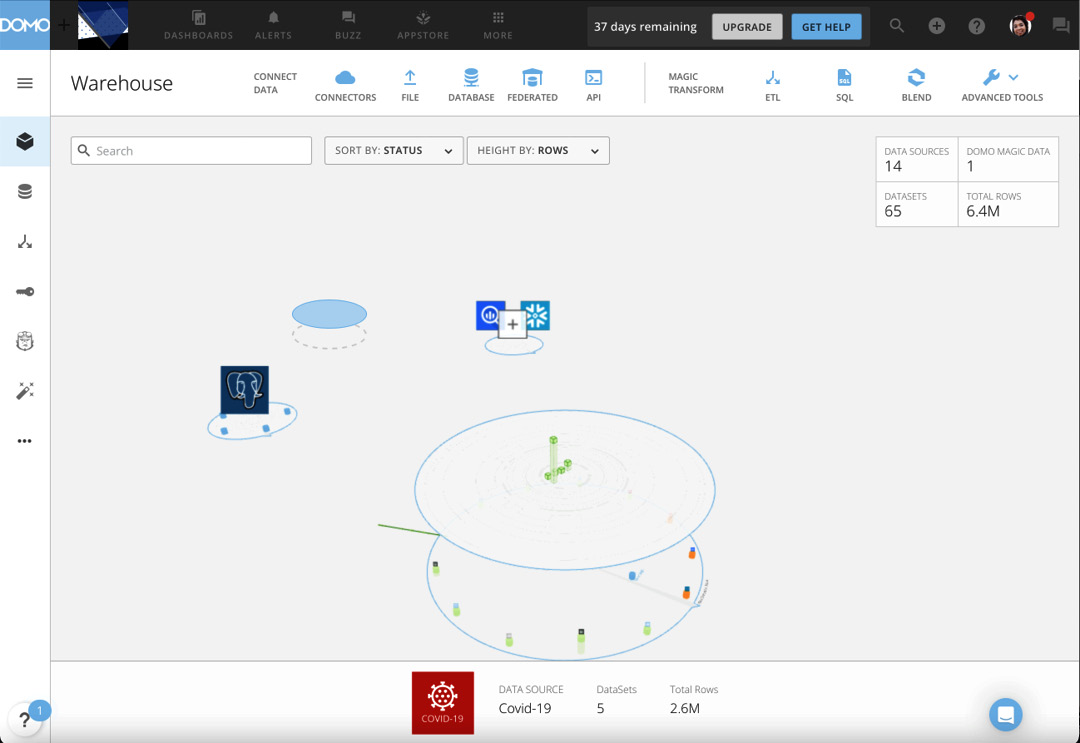The width and height of the screenshot is (1080, 743).
Task: Open the Magic ETL tool
Action: pyautogui.click(x=773, y=85)
